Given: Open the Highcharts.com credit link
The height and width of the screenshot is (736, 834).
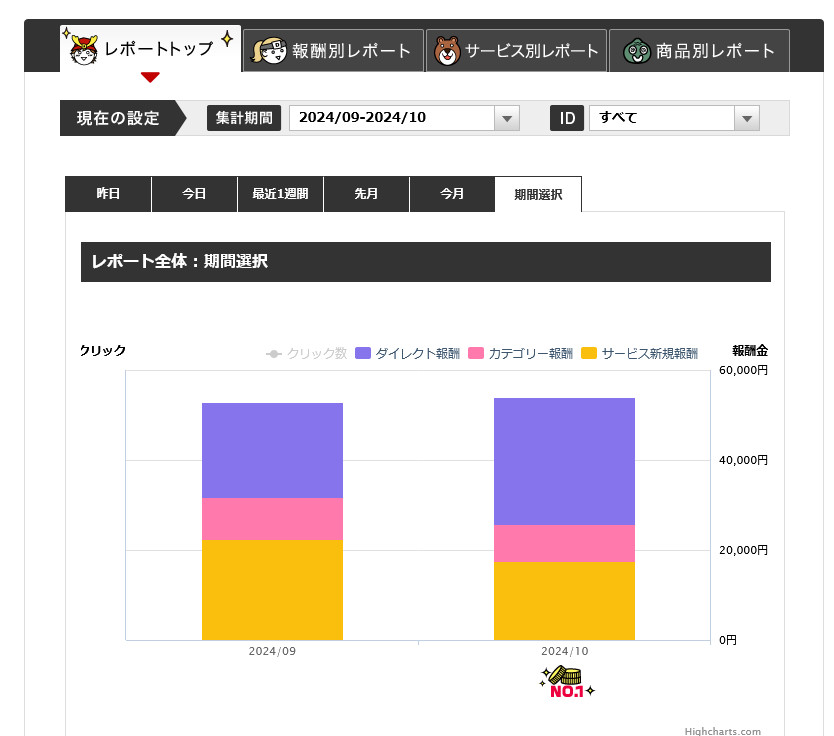Looking at the screenshot, I should click(x=722, y=731).
